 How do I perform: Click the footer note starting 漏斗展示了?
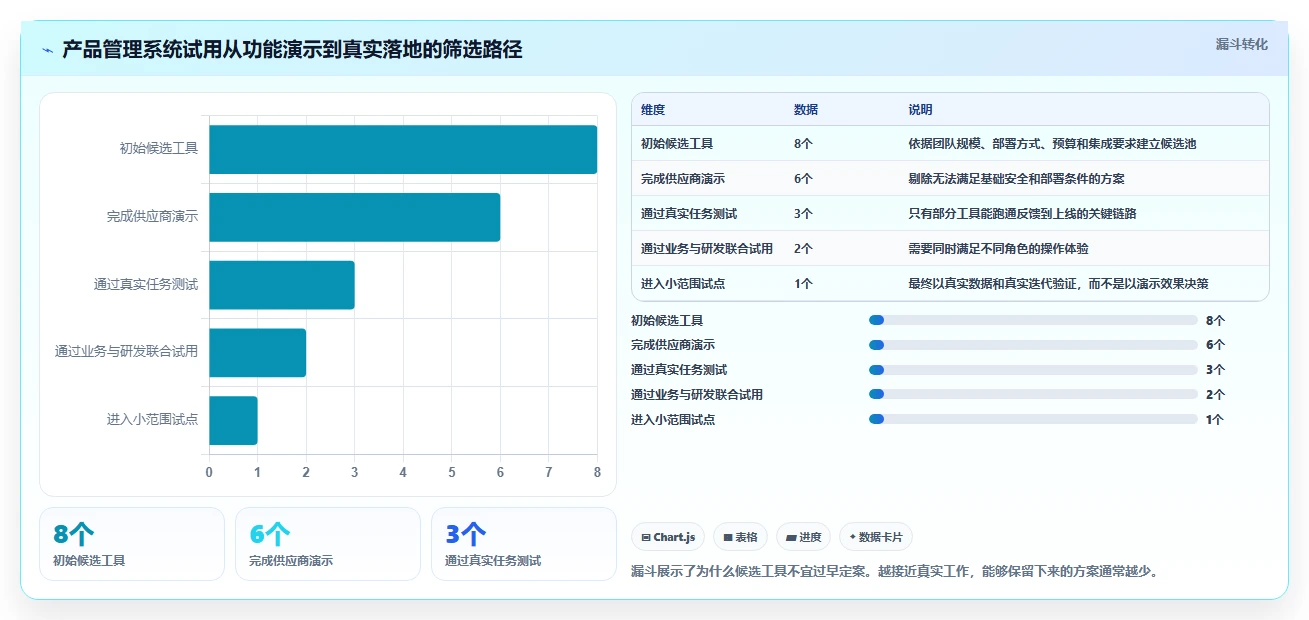click(895, 572)
